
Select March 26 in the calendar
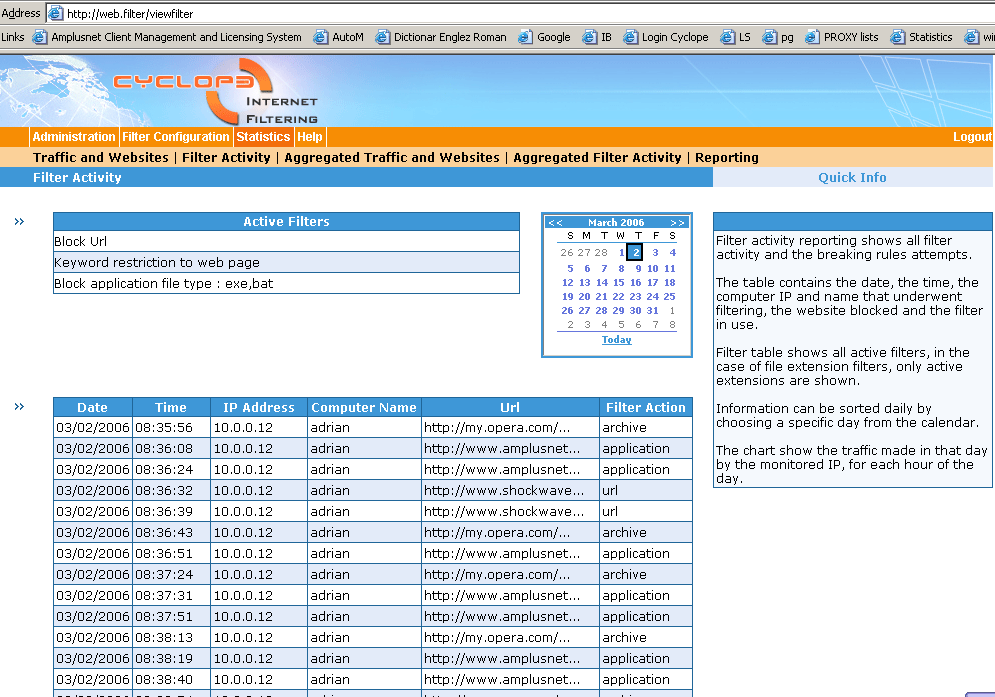pyautogui.click(x=567, y=310)
